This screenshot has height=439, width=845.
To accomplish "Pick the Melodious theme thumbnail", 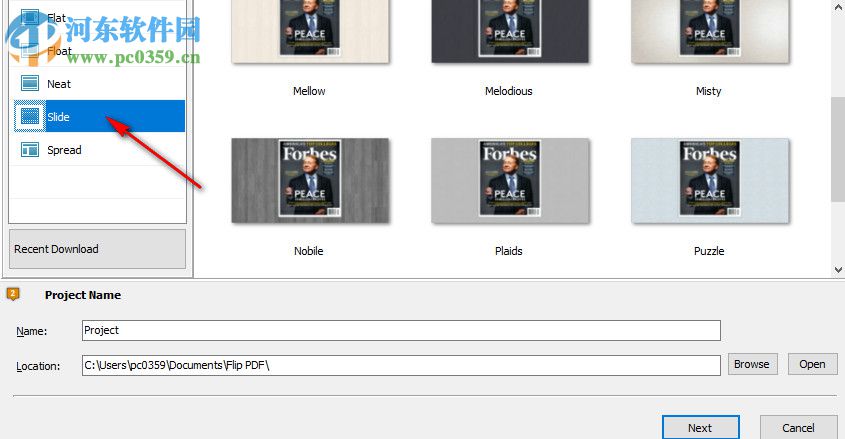I will (x=510, y=32).
